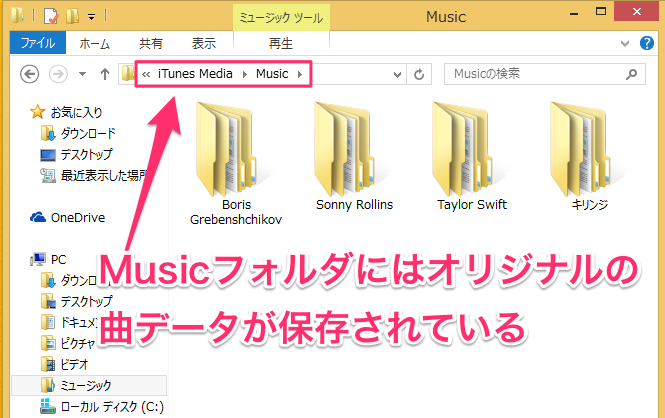Click the Music breadcrumb segment
The image size is (665, 418).
click(x=272, y=74)
